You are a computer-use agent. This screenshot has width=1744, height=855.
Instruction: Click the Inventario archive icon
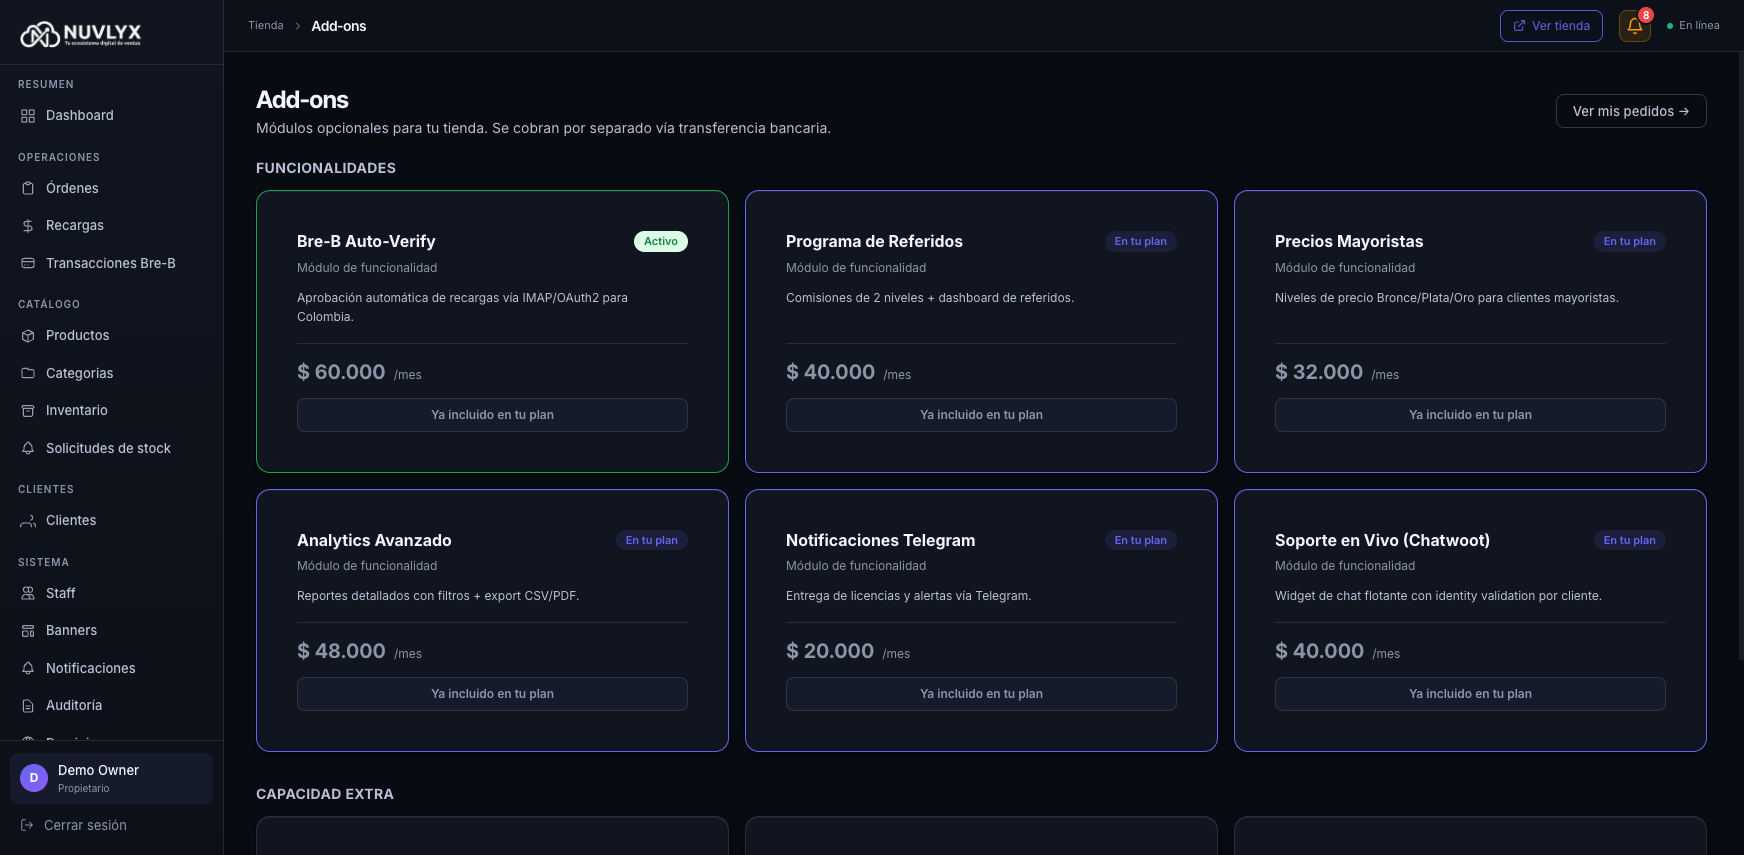(x=28, y=411)
